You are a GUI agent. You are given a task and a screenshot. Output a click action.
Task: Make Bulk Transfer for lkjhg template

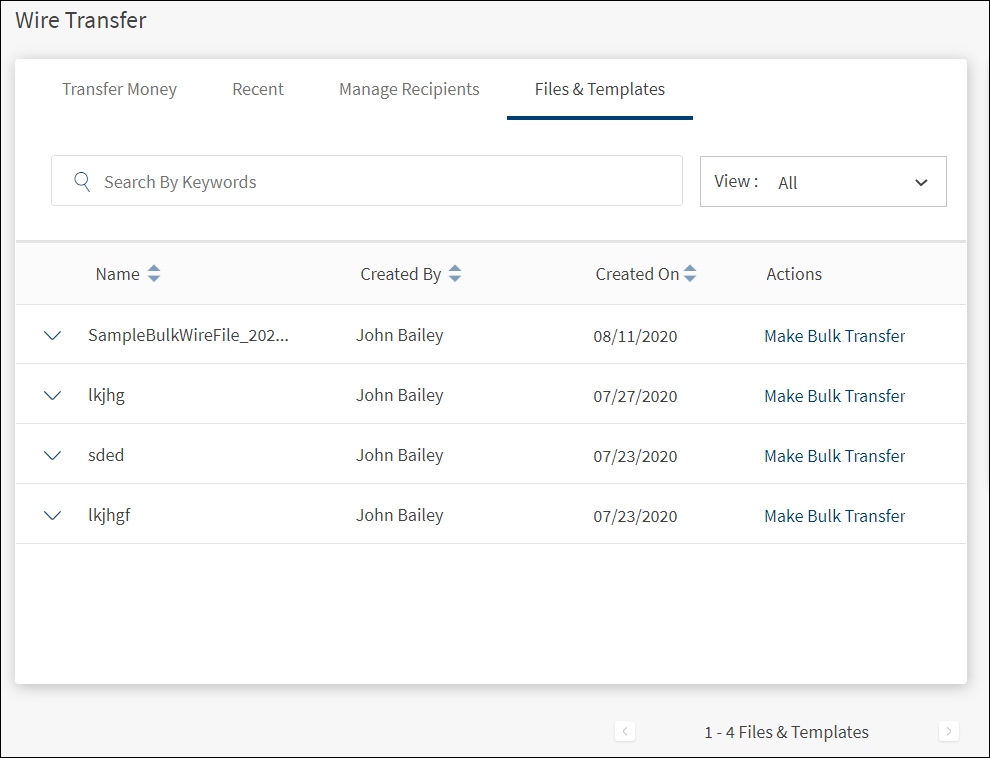835,396
